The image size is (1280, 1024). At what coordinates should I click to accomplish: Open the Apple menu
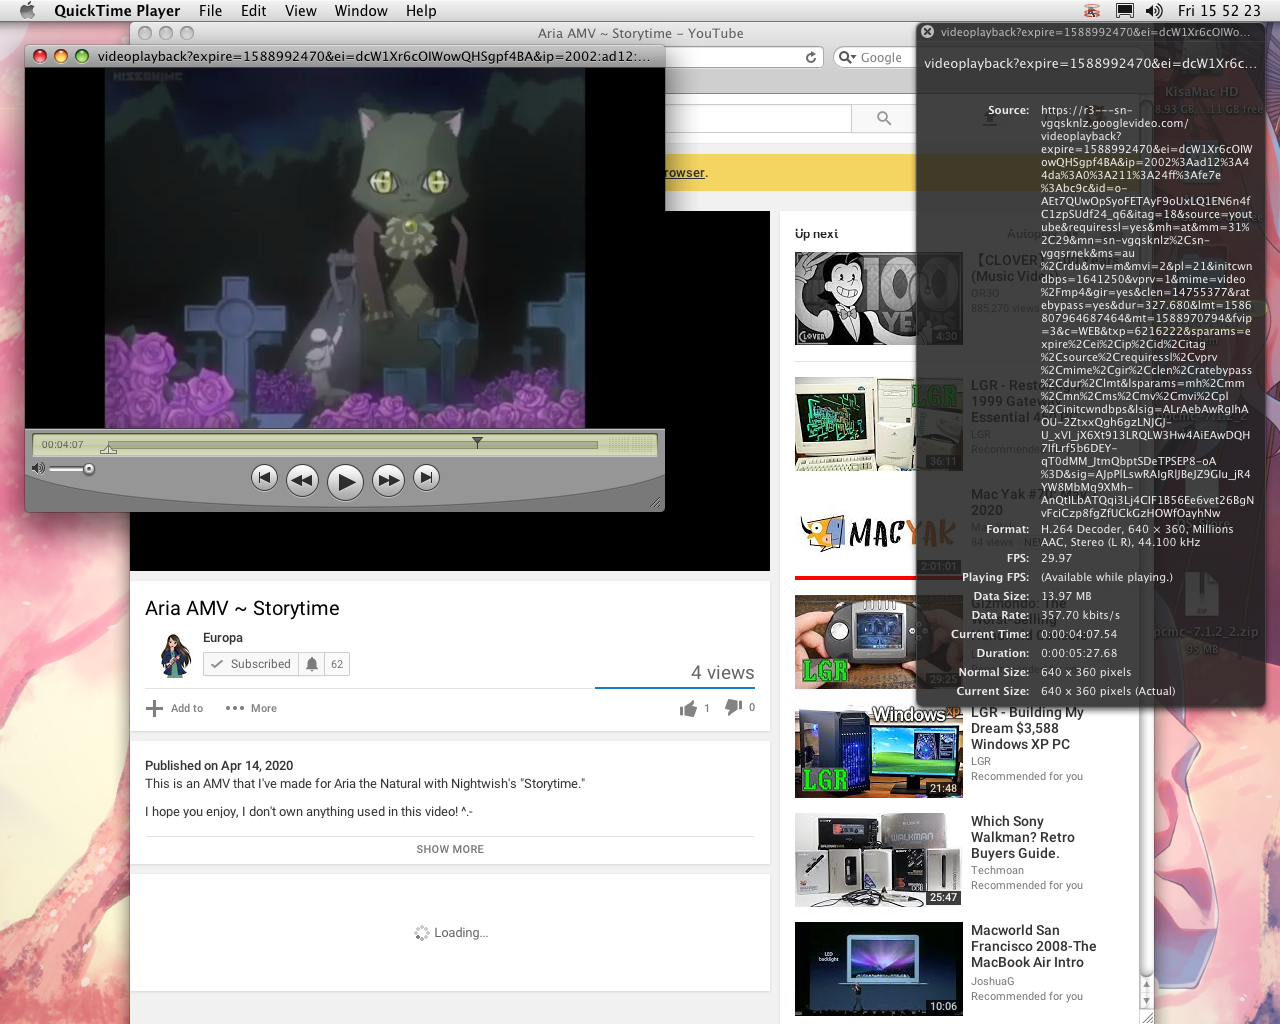[27, 10]
